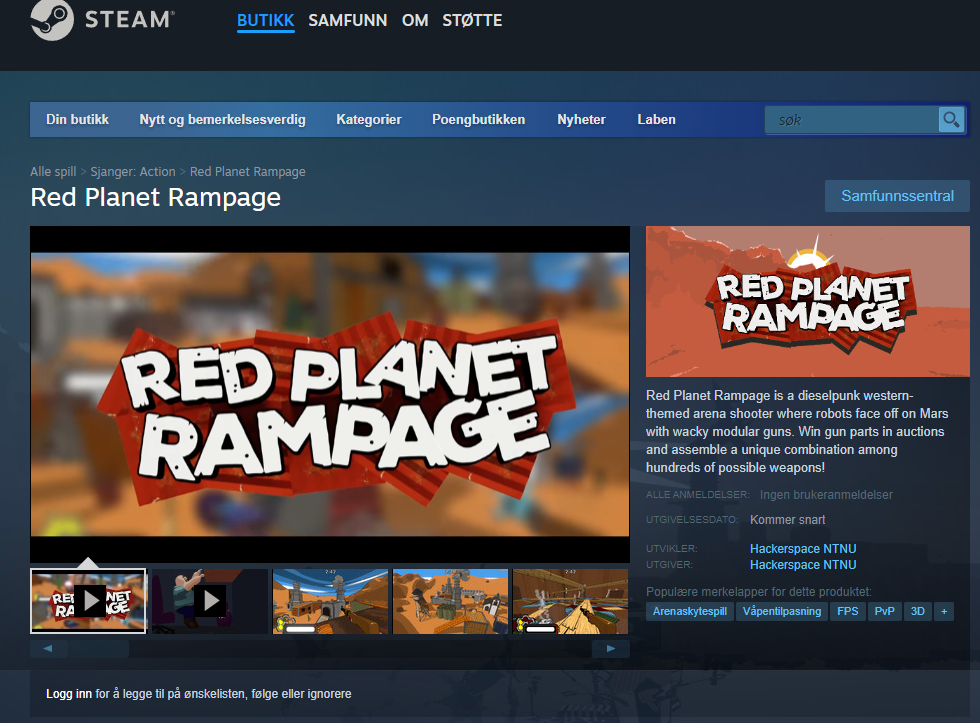Select the 3D tag
Screen dimensions: 980x723
coord(918,611)
